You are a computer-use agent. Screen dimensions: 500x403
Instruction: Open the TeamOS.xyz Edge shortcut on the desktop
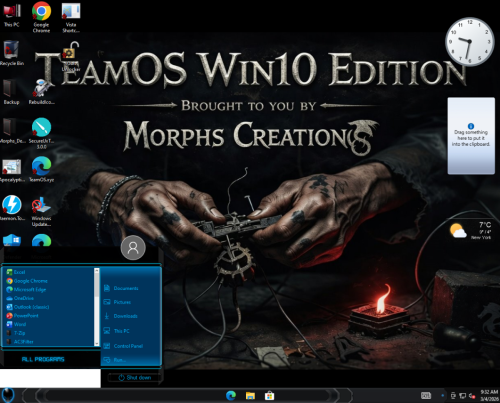(x=41, y=169)
